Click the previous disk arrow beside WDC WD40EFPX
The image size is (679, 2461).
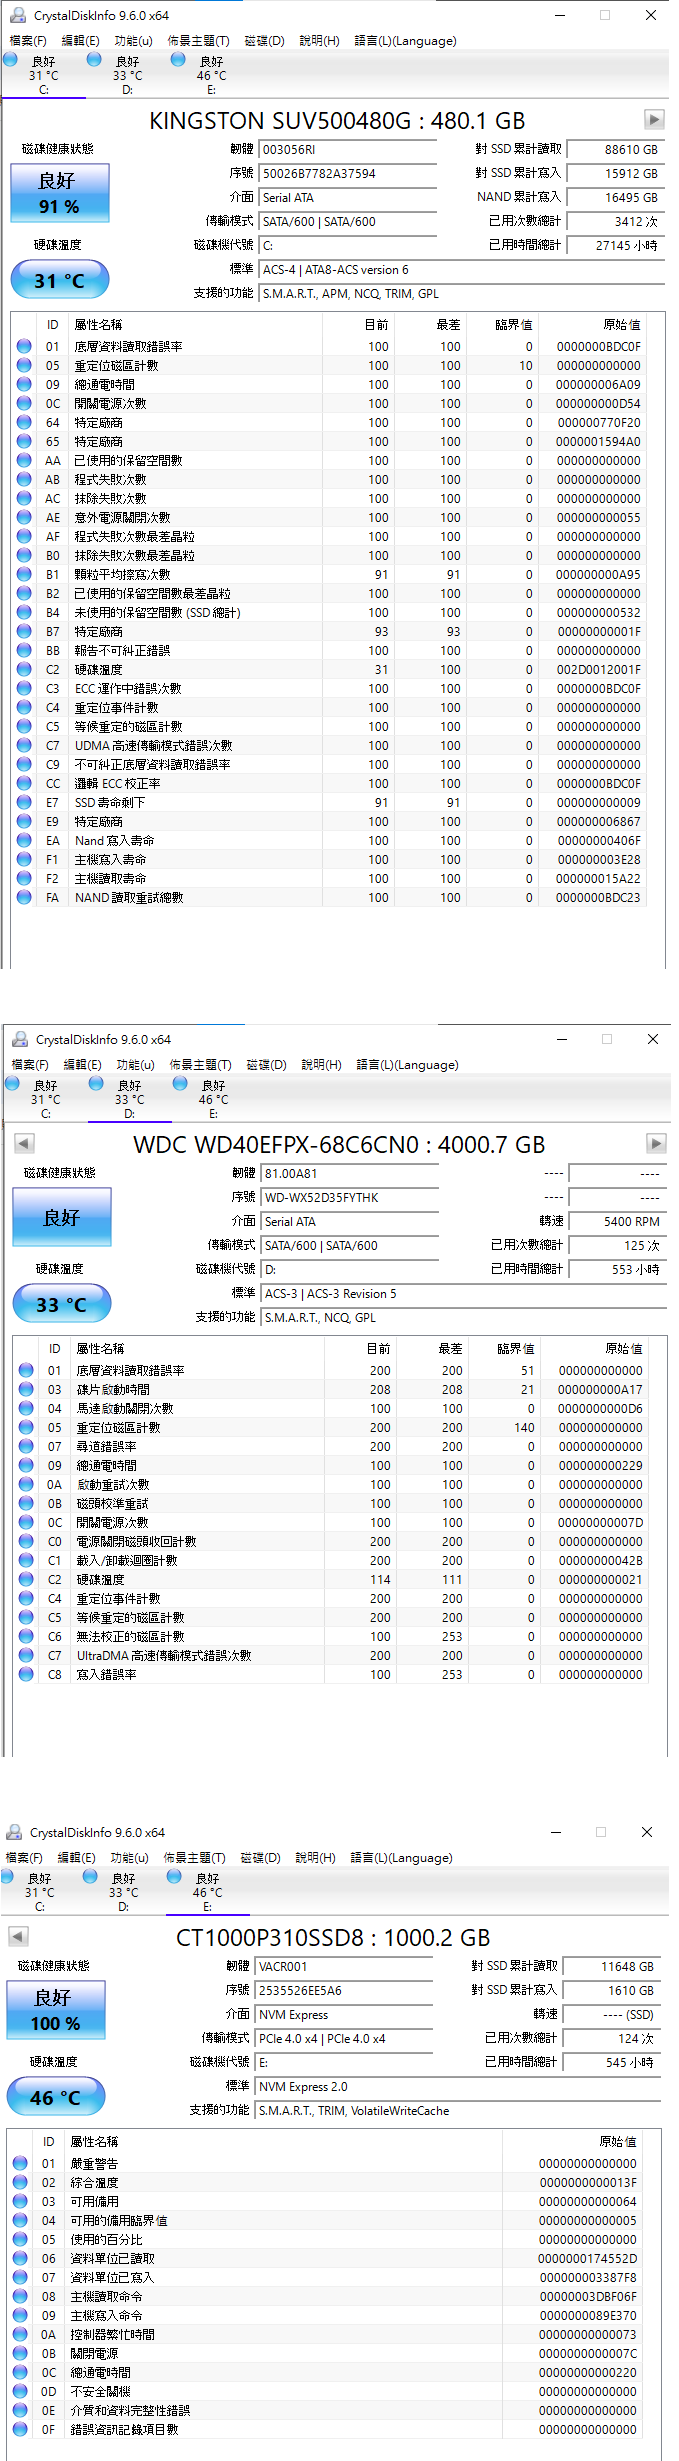pos(24,1143)
